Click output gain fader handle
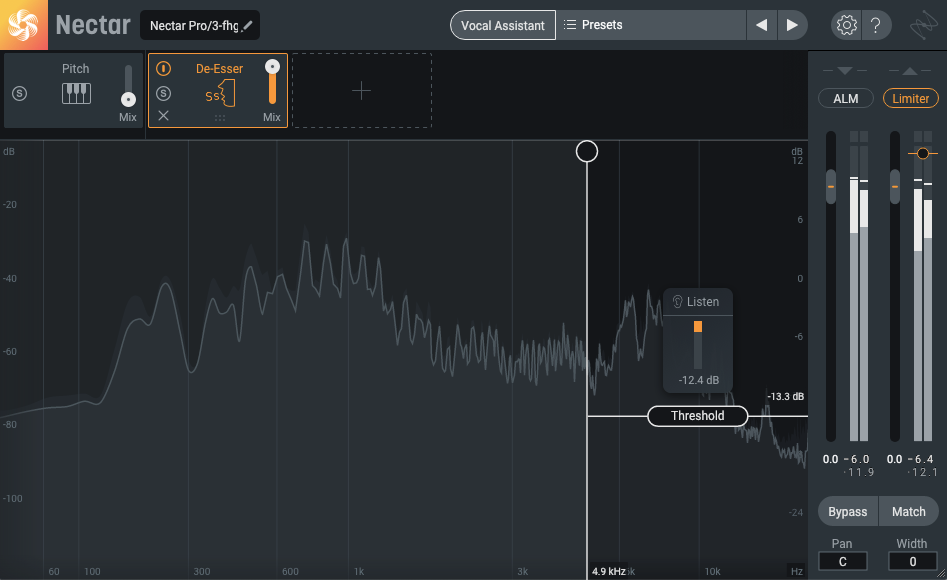 [895, 187]
